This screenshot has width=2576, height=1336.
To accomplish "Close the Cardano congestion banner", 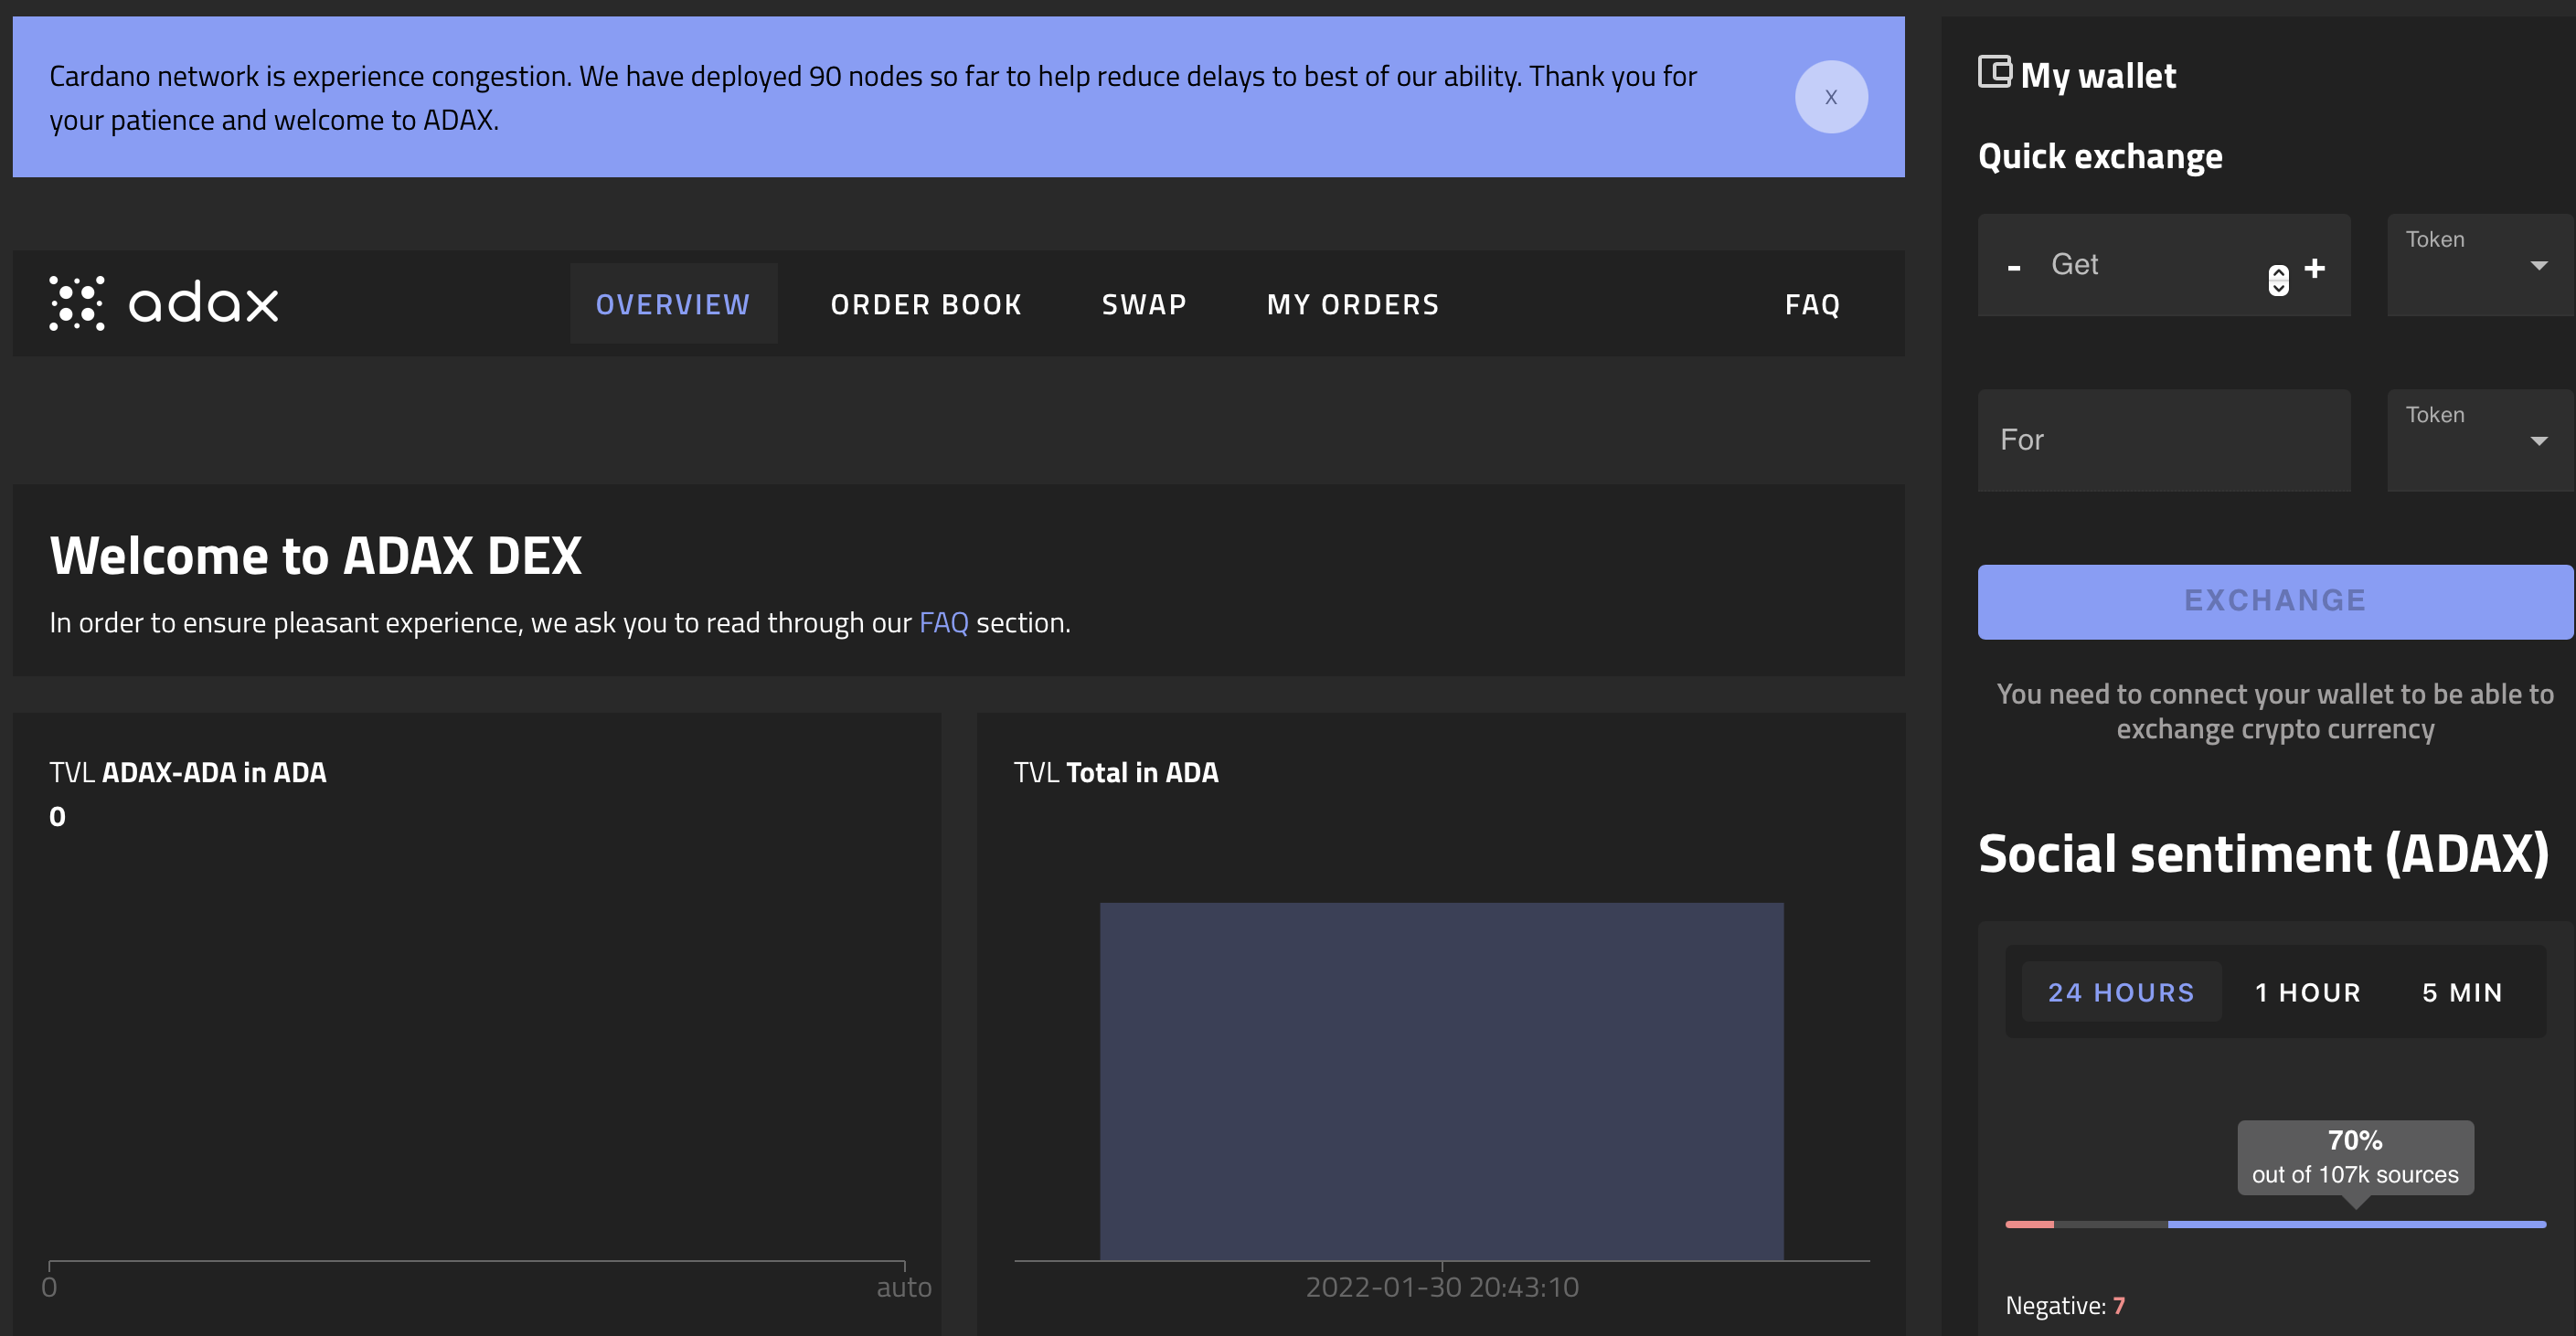I will point(1830,97).
